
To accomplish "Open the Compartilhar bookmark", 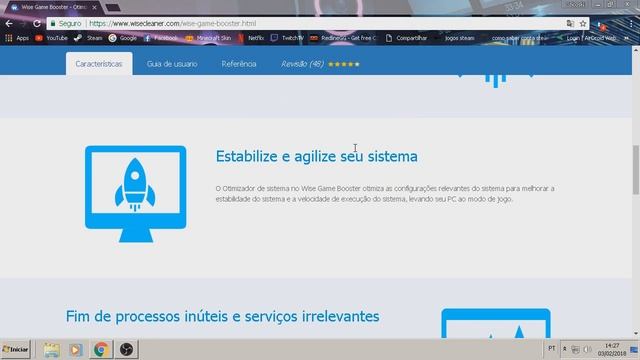I will [407, 38].
